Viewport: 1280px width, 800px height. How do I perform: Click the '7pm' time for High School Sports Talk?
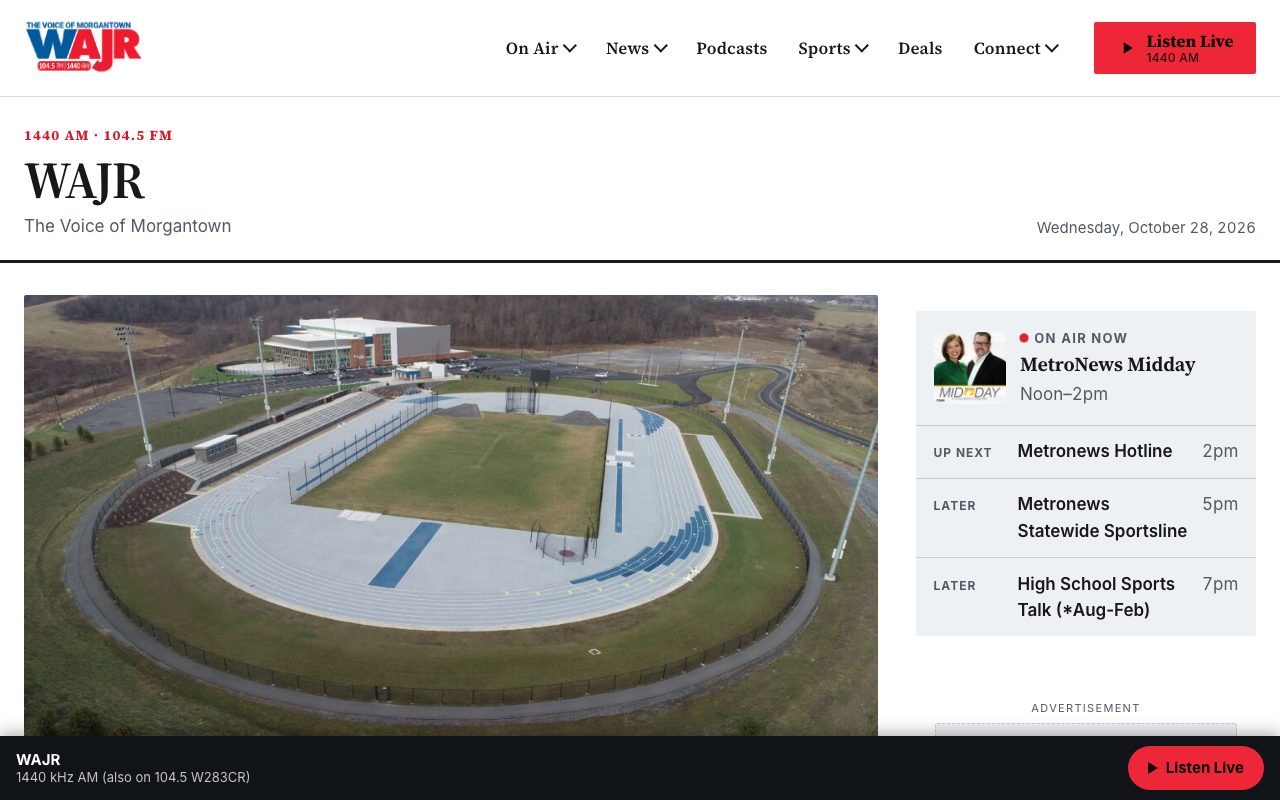tap(1220, 584)
